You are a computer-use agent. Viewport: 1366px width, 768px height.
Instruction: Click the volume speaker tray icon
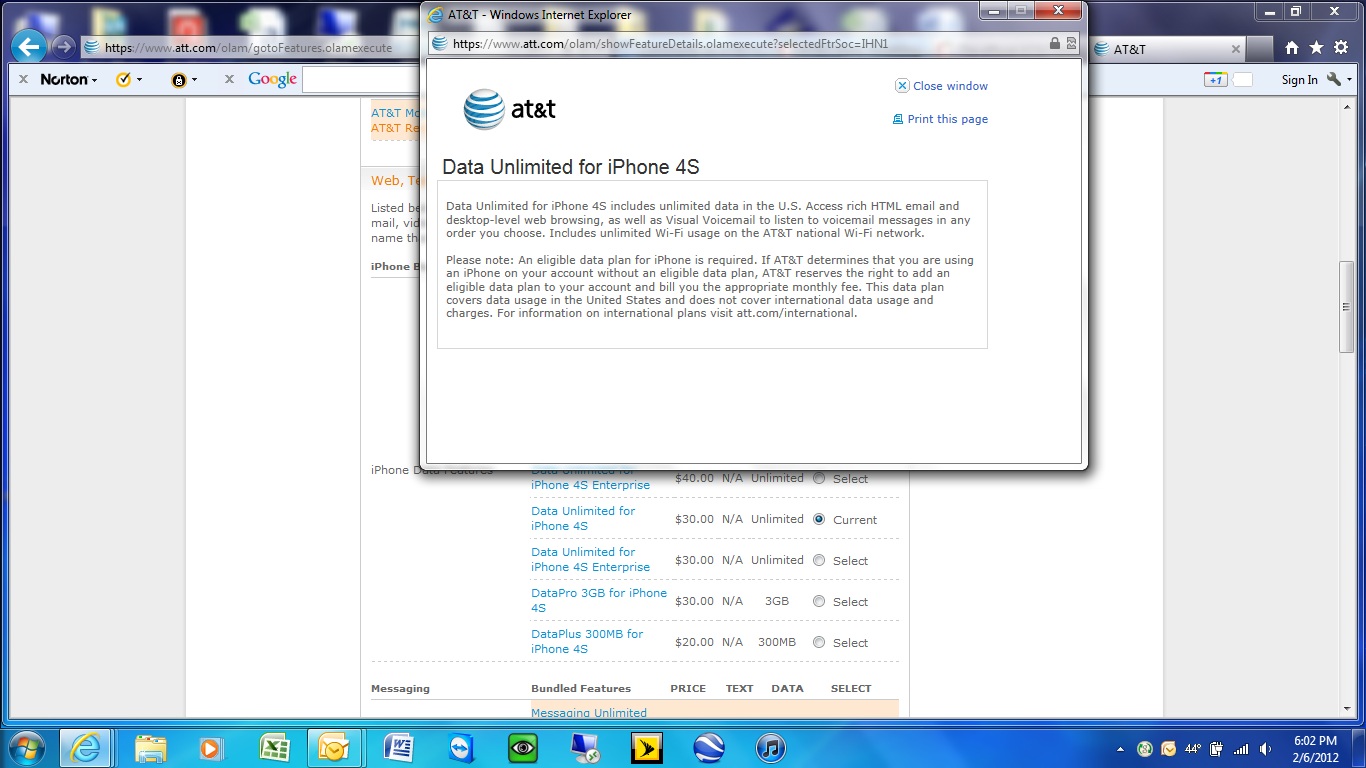(x=1265, y=749)
